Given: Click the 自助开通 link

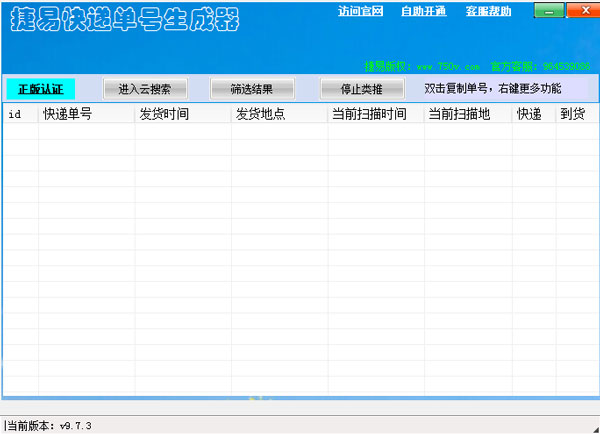Looking at the screenshot, I should point(424,12).
